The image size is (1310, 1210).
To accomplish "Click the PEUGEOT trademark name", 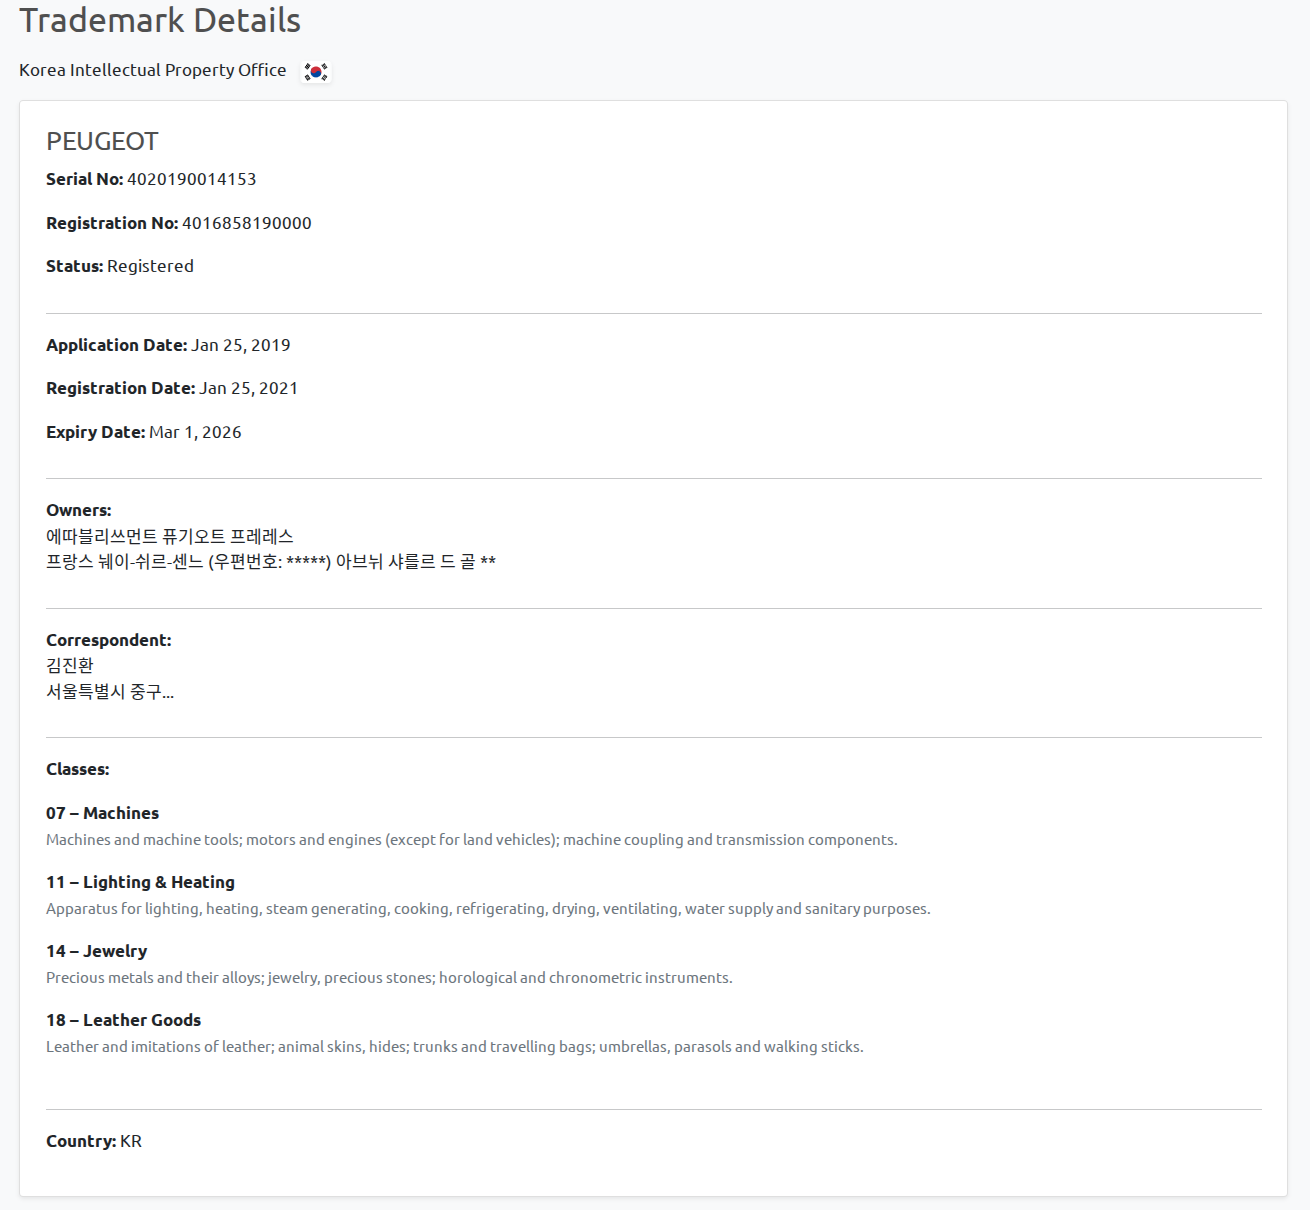I will 102,142.
